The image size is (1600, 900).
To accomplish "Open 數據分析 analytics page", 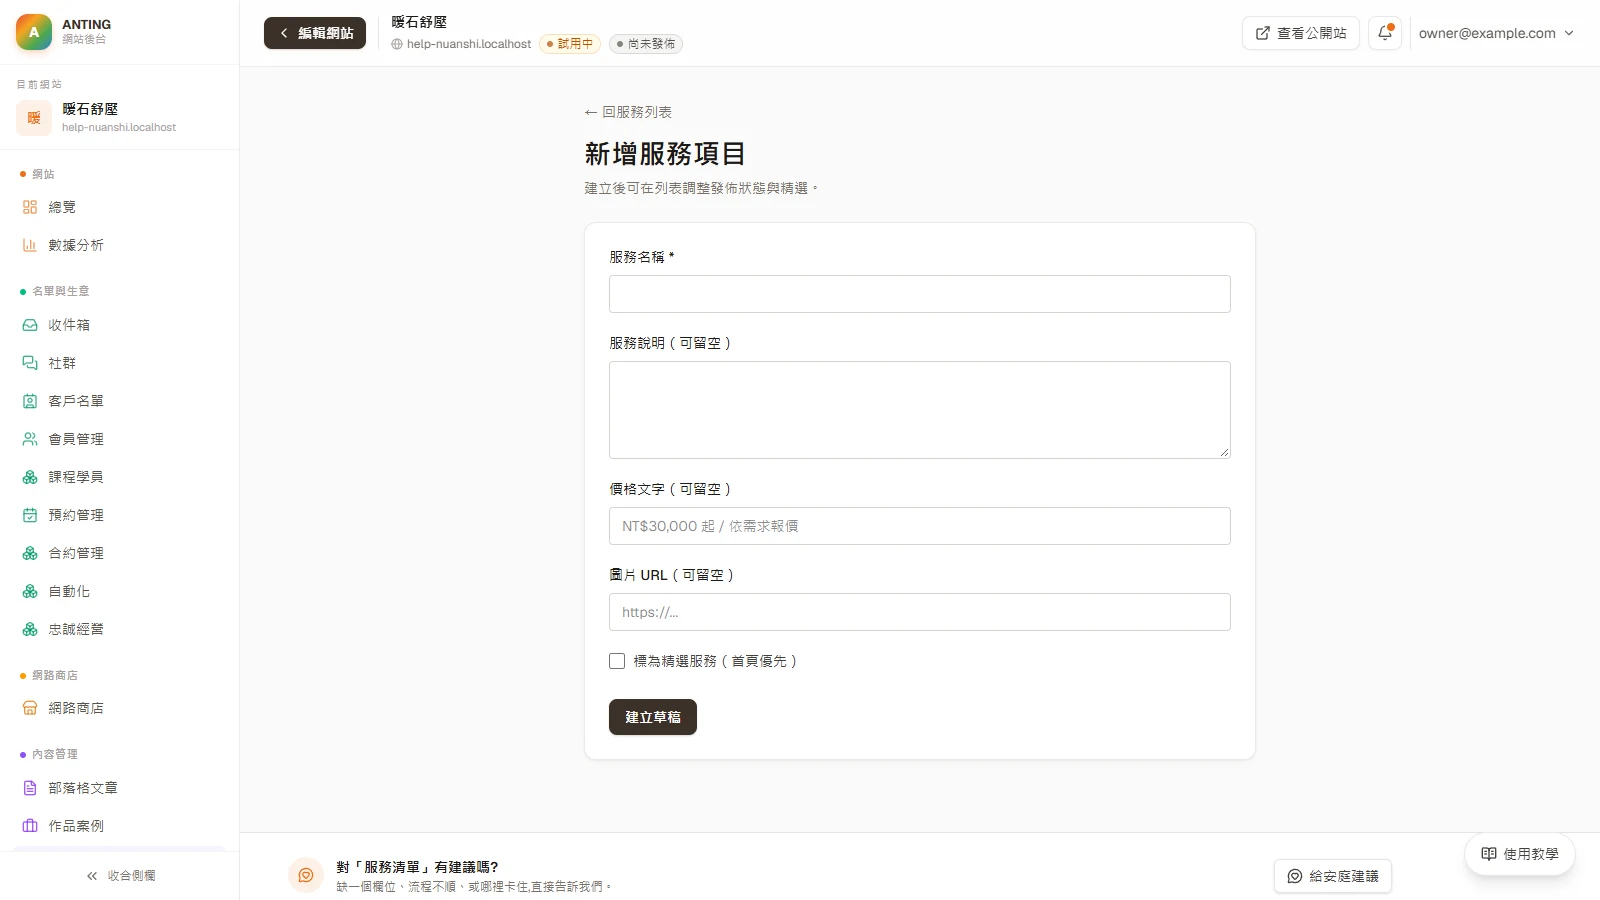I will [x=119, y=245].
